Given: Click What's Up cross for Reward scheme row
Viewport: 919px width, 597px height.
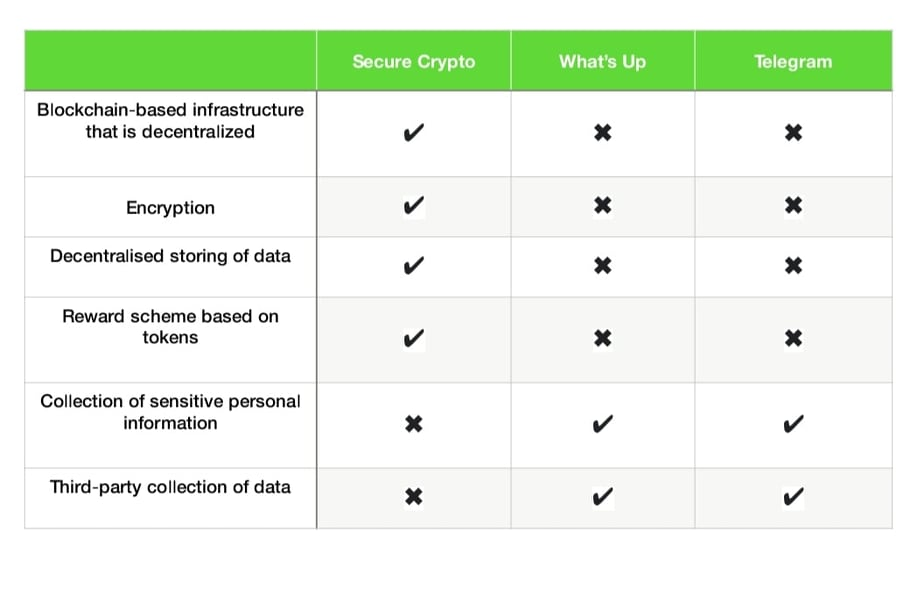Looking at the screenshot, I should click(602, 339).
